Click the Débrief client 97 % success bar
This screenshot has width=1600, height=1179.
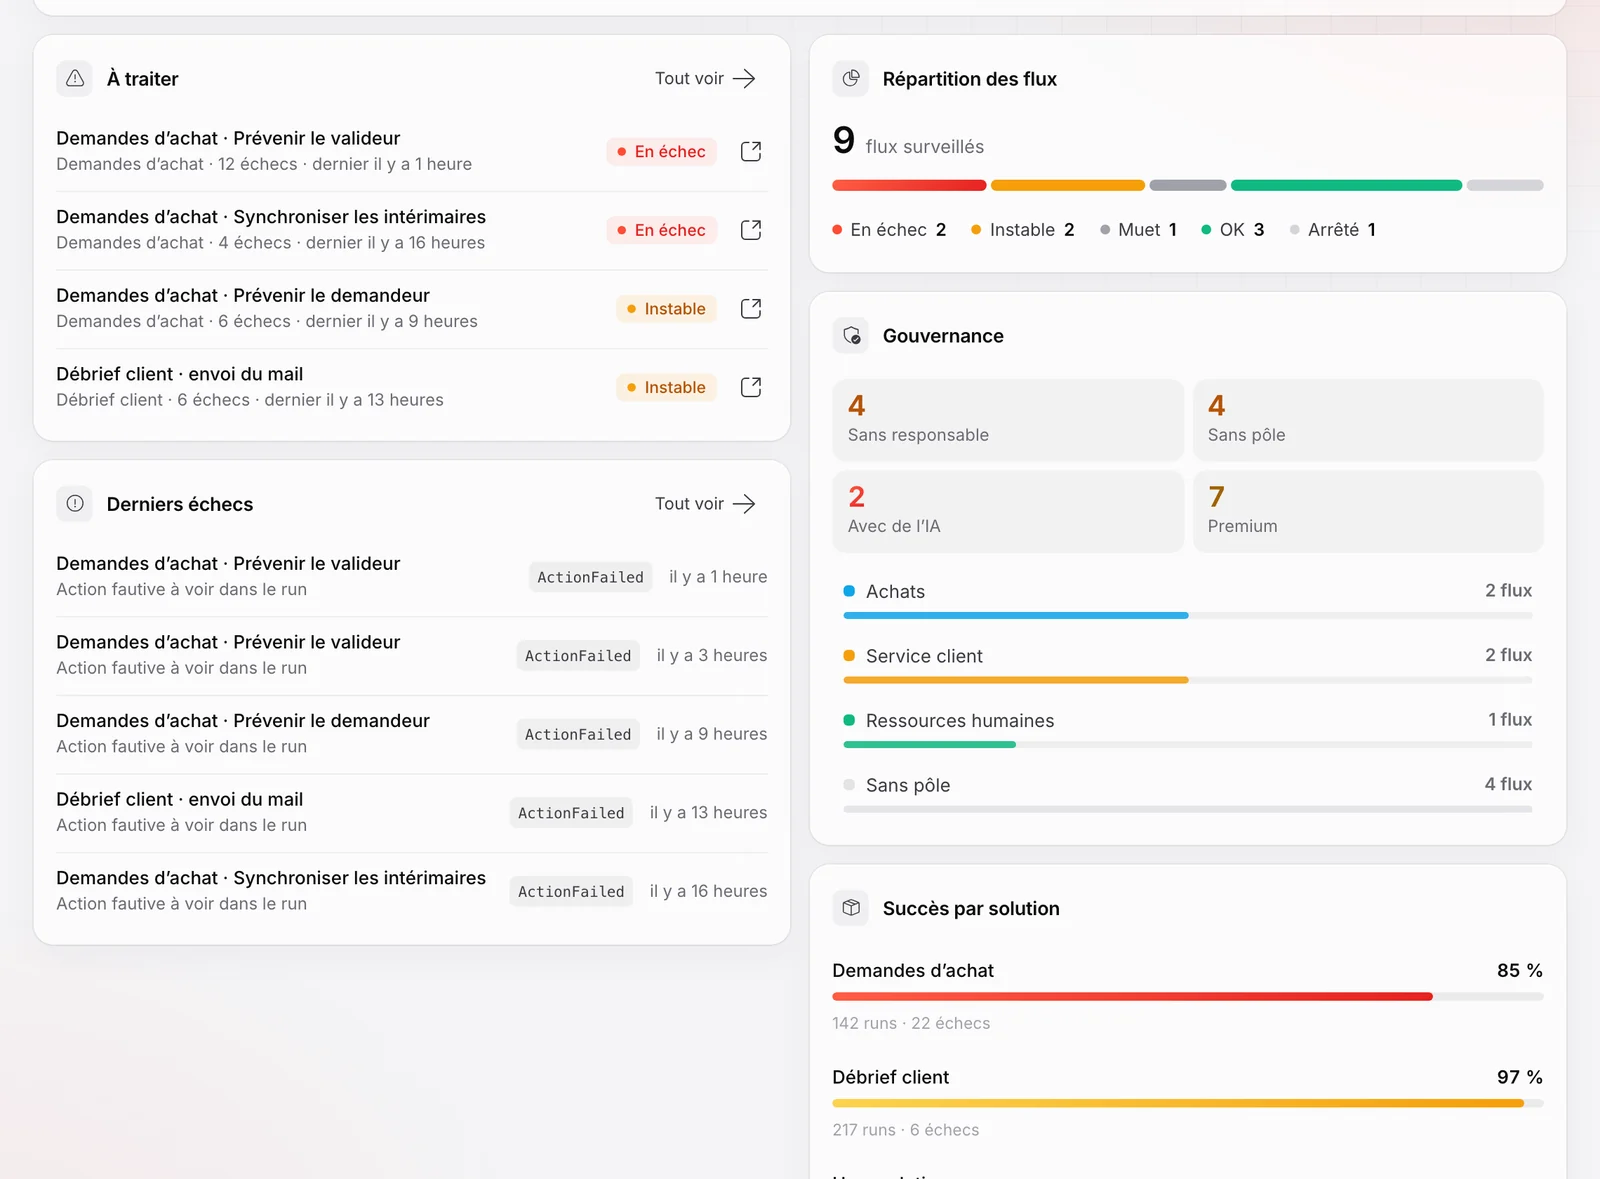pos(1188,1103)
